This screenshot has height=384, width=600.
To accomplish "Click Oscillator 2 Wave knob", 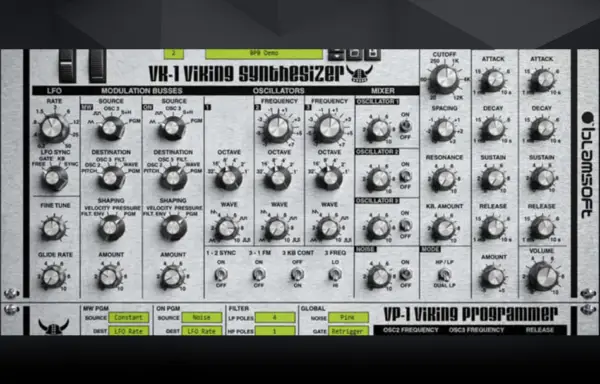I will (x=277, y=228).
